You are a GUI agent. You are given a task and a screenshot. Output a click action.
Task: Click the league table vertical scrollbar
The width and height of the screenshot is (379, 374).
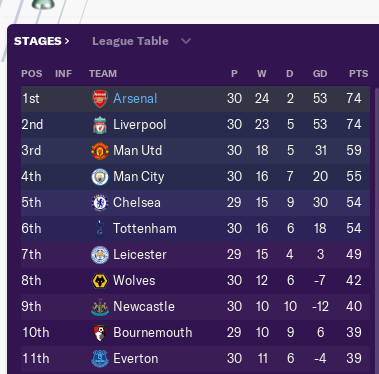pyautogui.click(x=376, y=230)
